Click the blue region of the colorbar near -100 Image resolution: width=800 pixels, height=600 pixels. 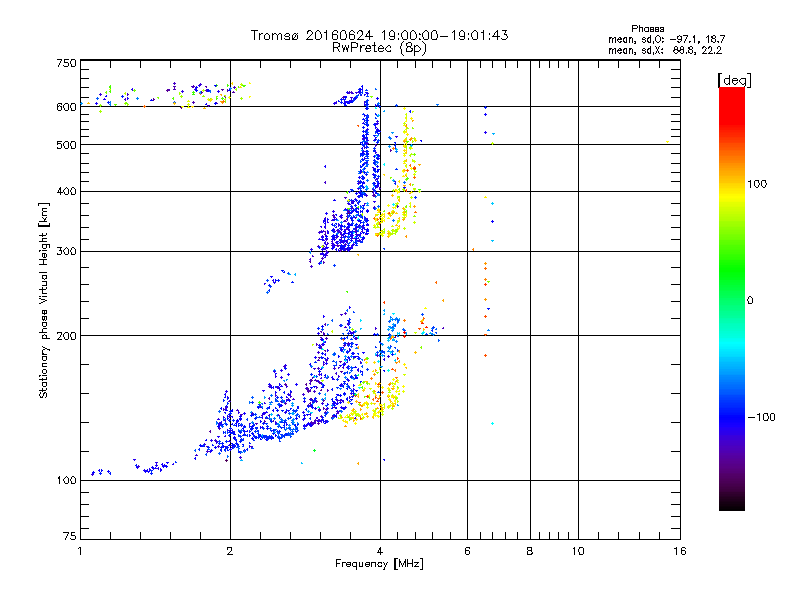coord(732,417)
